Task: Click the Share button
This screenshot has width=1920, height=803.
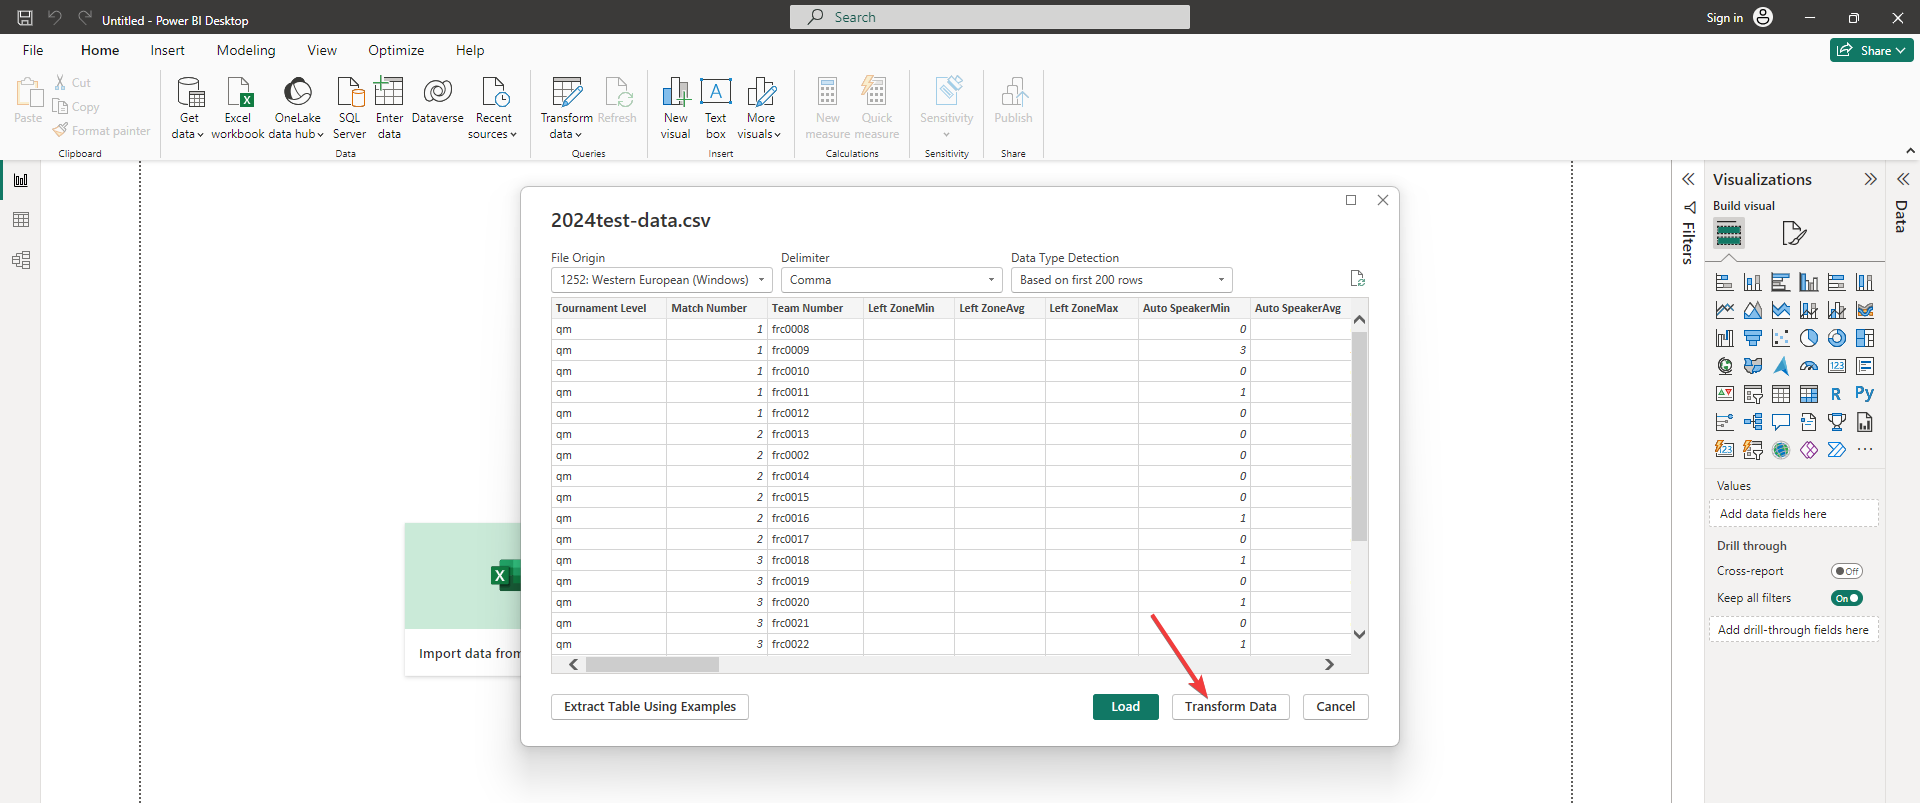Action: coord(1872,50)
